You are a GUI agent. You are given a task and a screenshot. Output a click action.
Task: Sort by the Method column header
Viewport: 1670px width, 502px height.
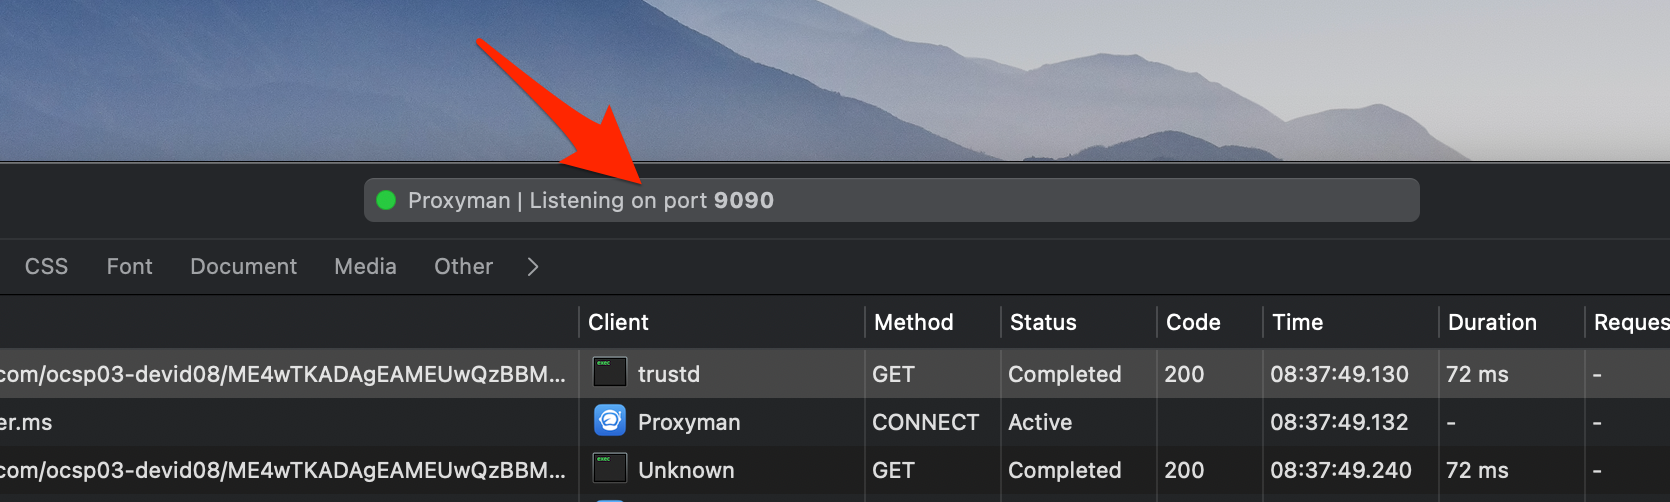[913, 322]
